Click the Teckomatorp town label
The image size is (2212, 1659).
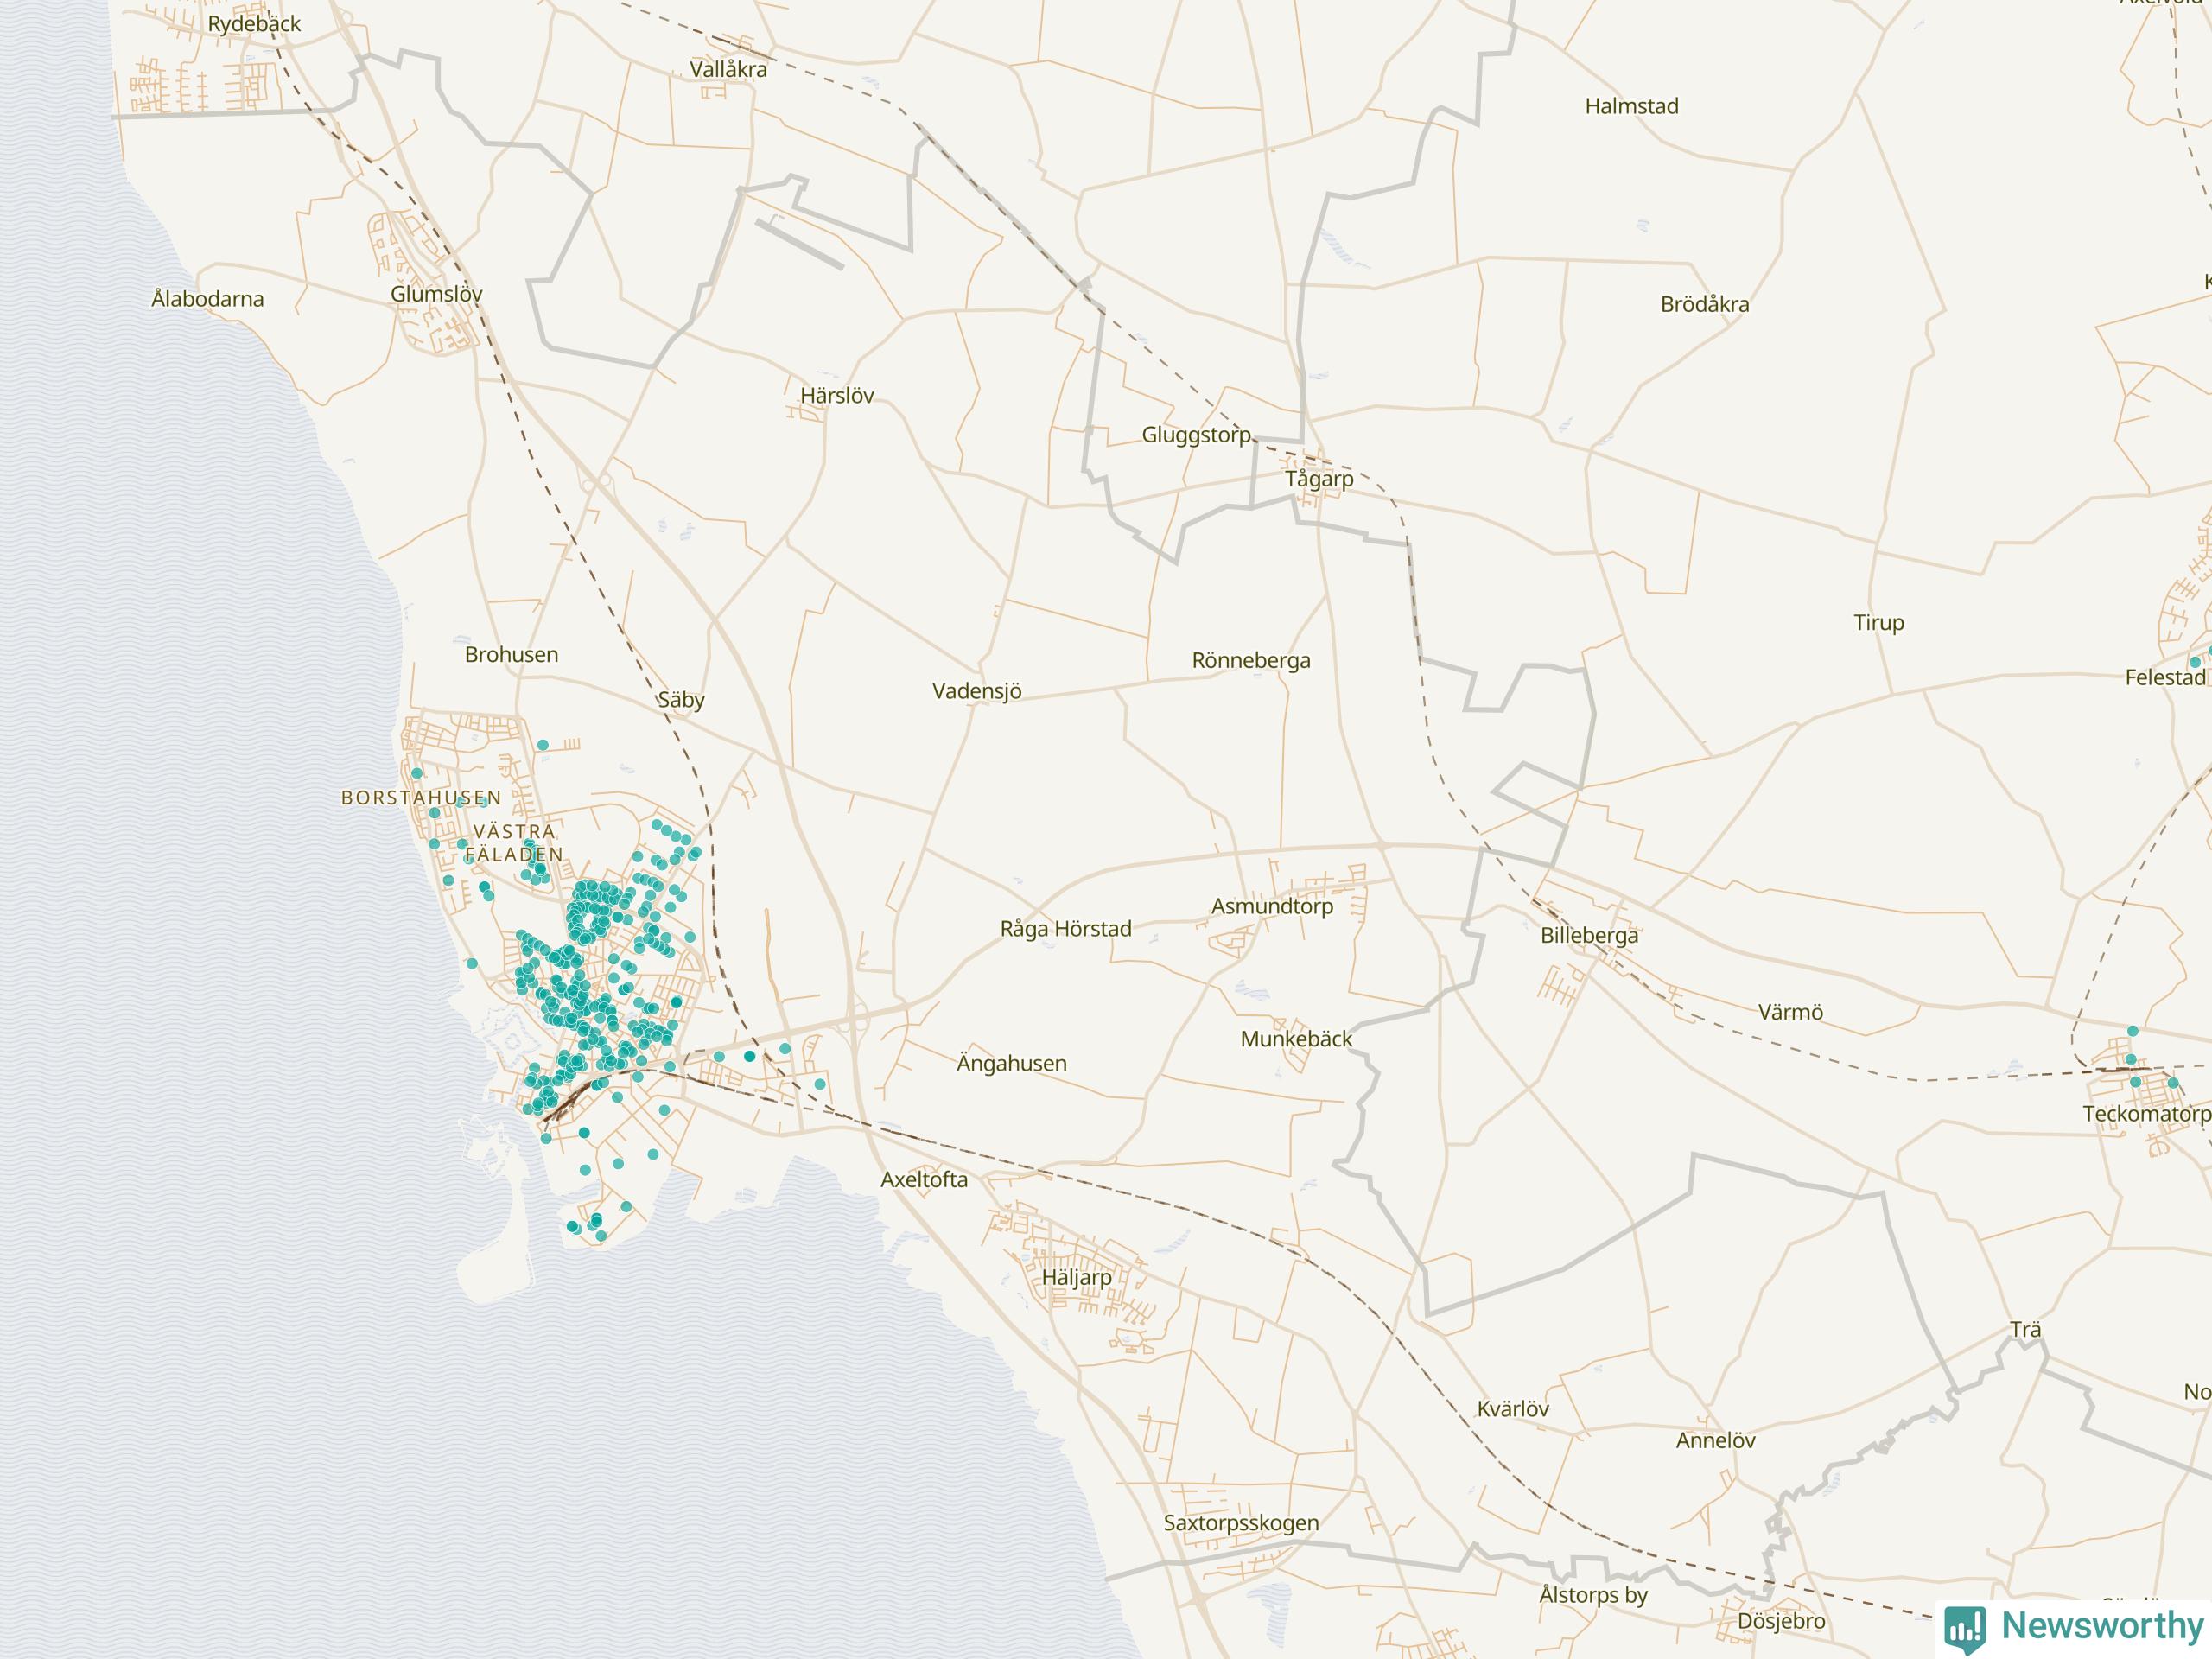point(2146,1113)
